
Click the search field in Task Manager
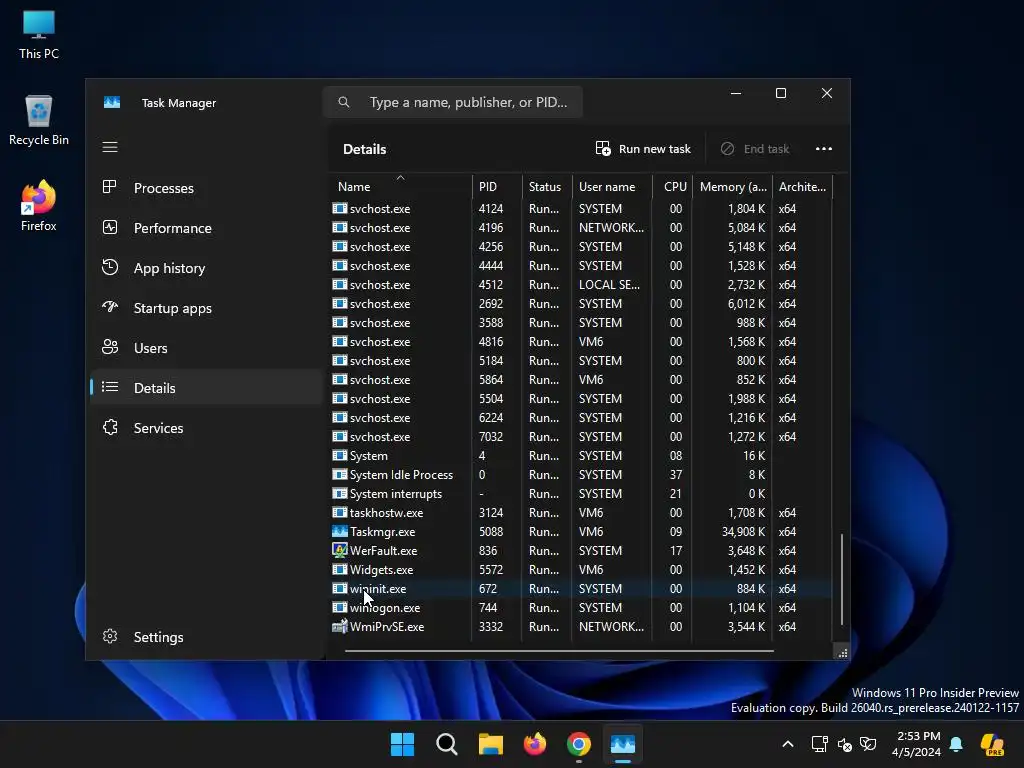tap(453, 102)
